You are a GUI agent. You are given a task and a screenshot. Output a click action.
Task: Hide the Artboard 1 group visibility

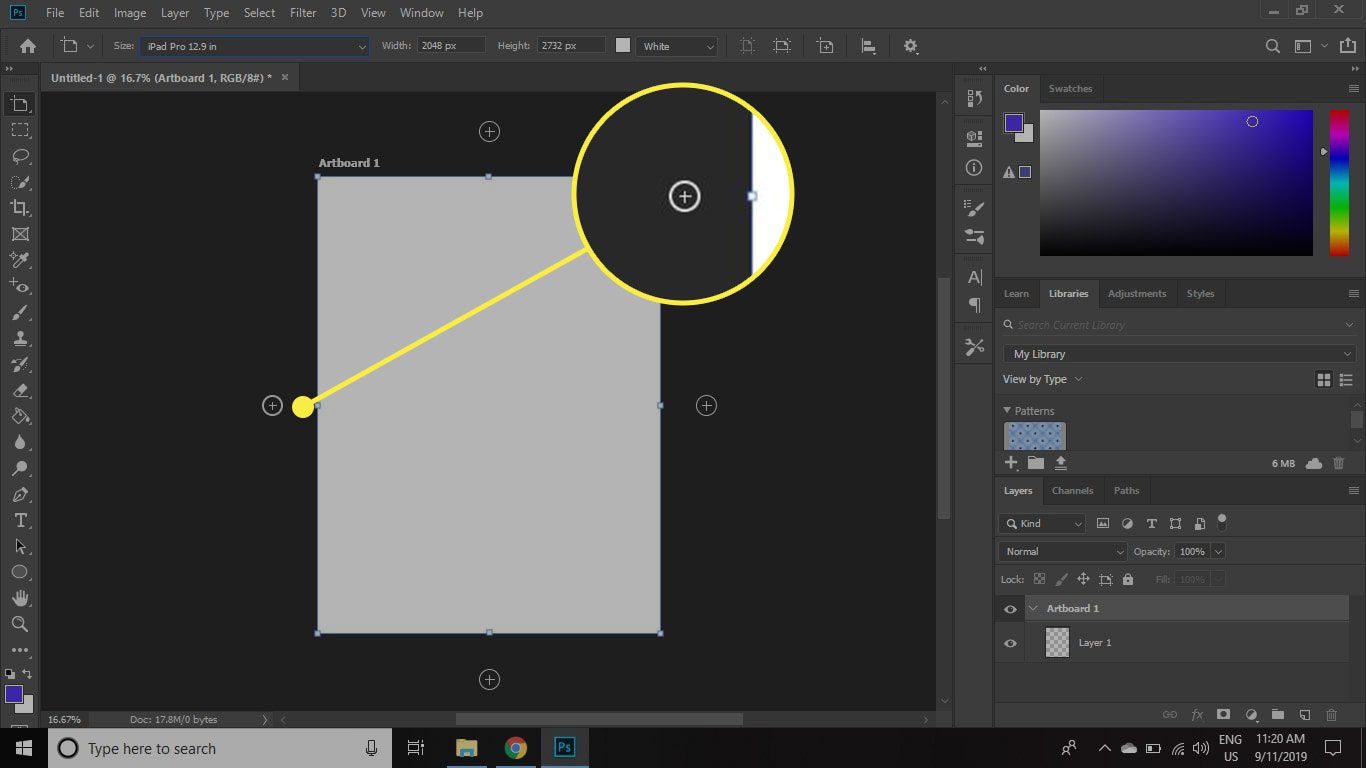pos(1010,609)
